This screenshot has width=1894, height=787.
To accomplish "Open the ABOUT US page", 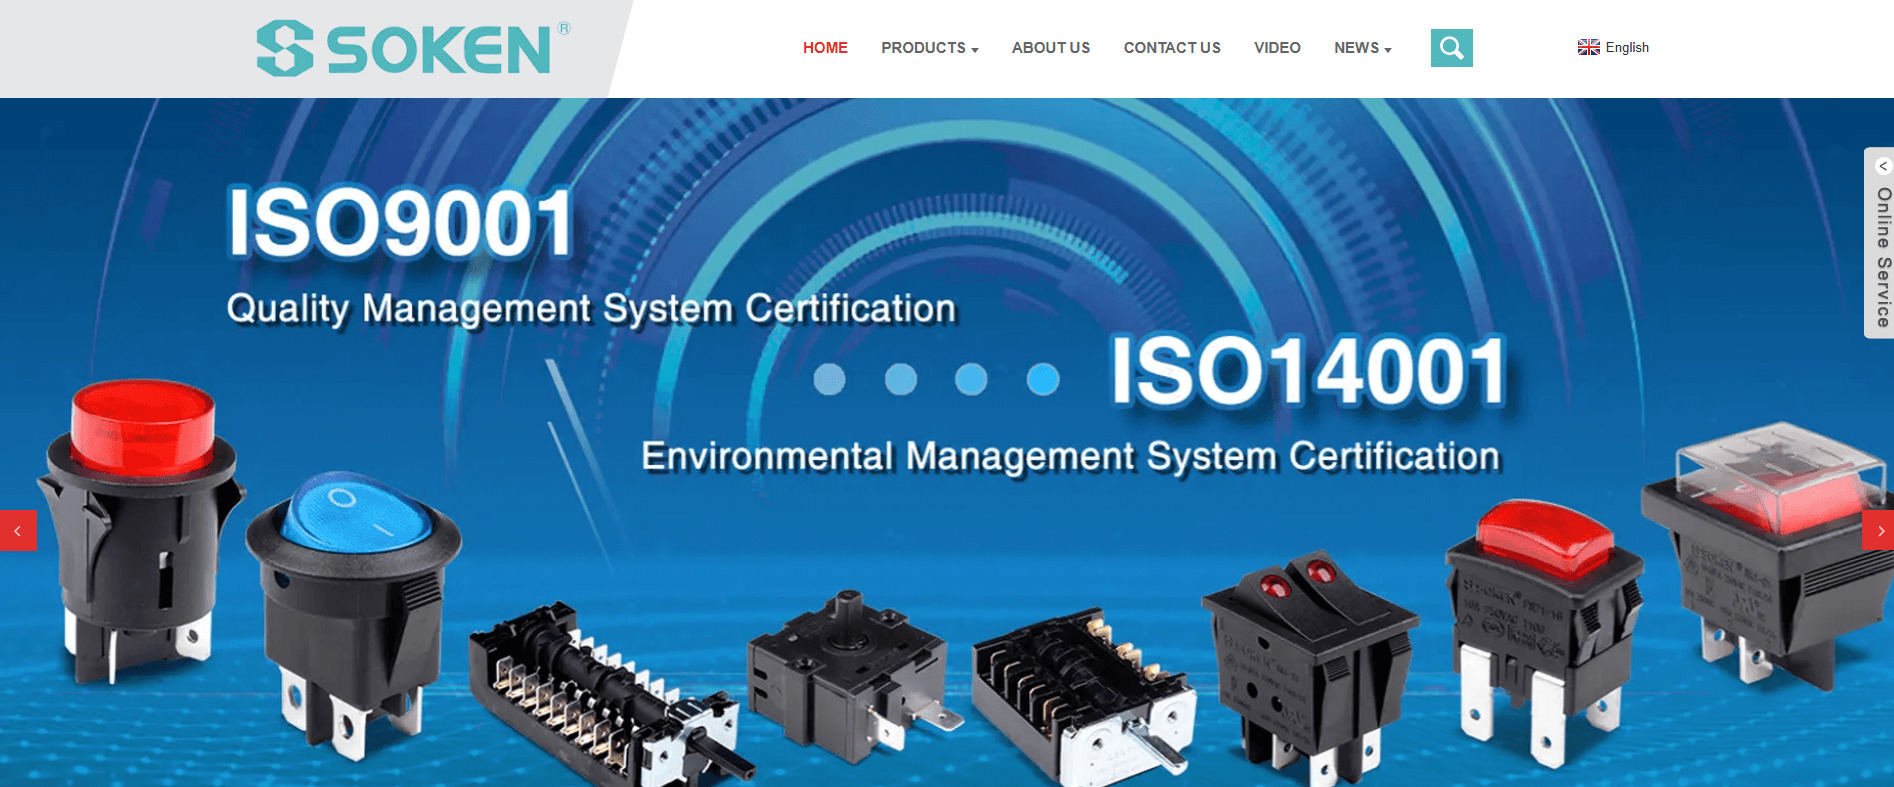I will click(1051, 48).
